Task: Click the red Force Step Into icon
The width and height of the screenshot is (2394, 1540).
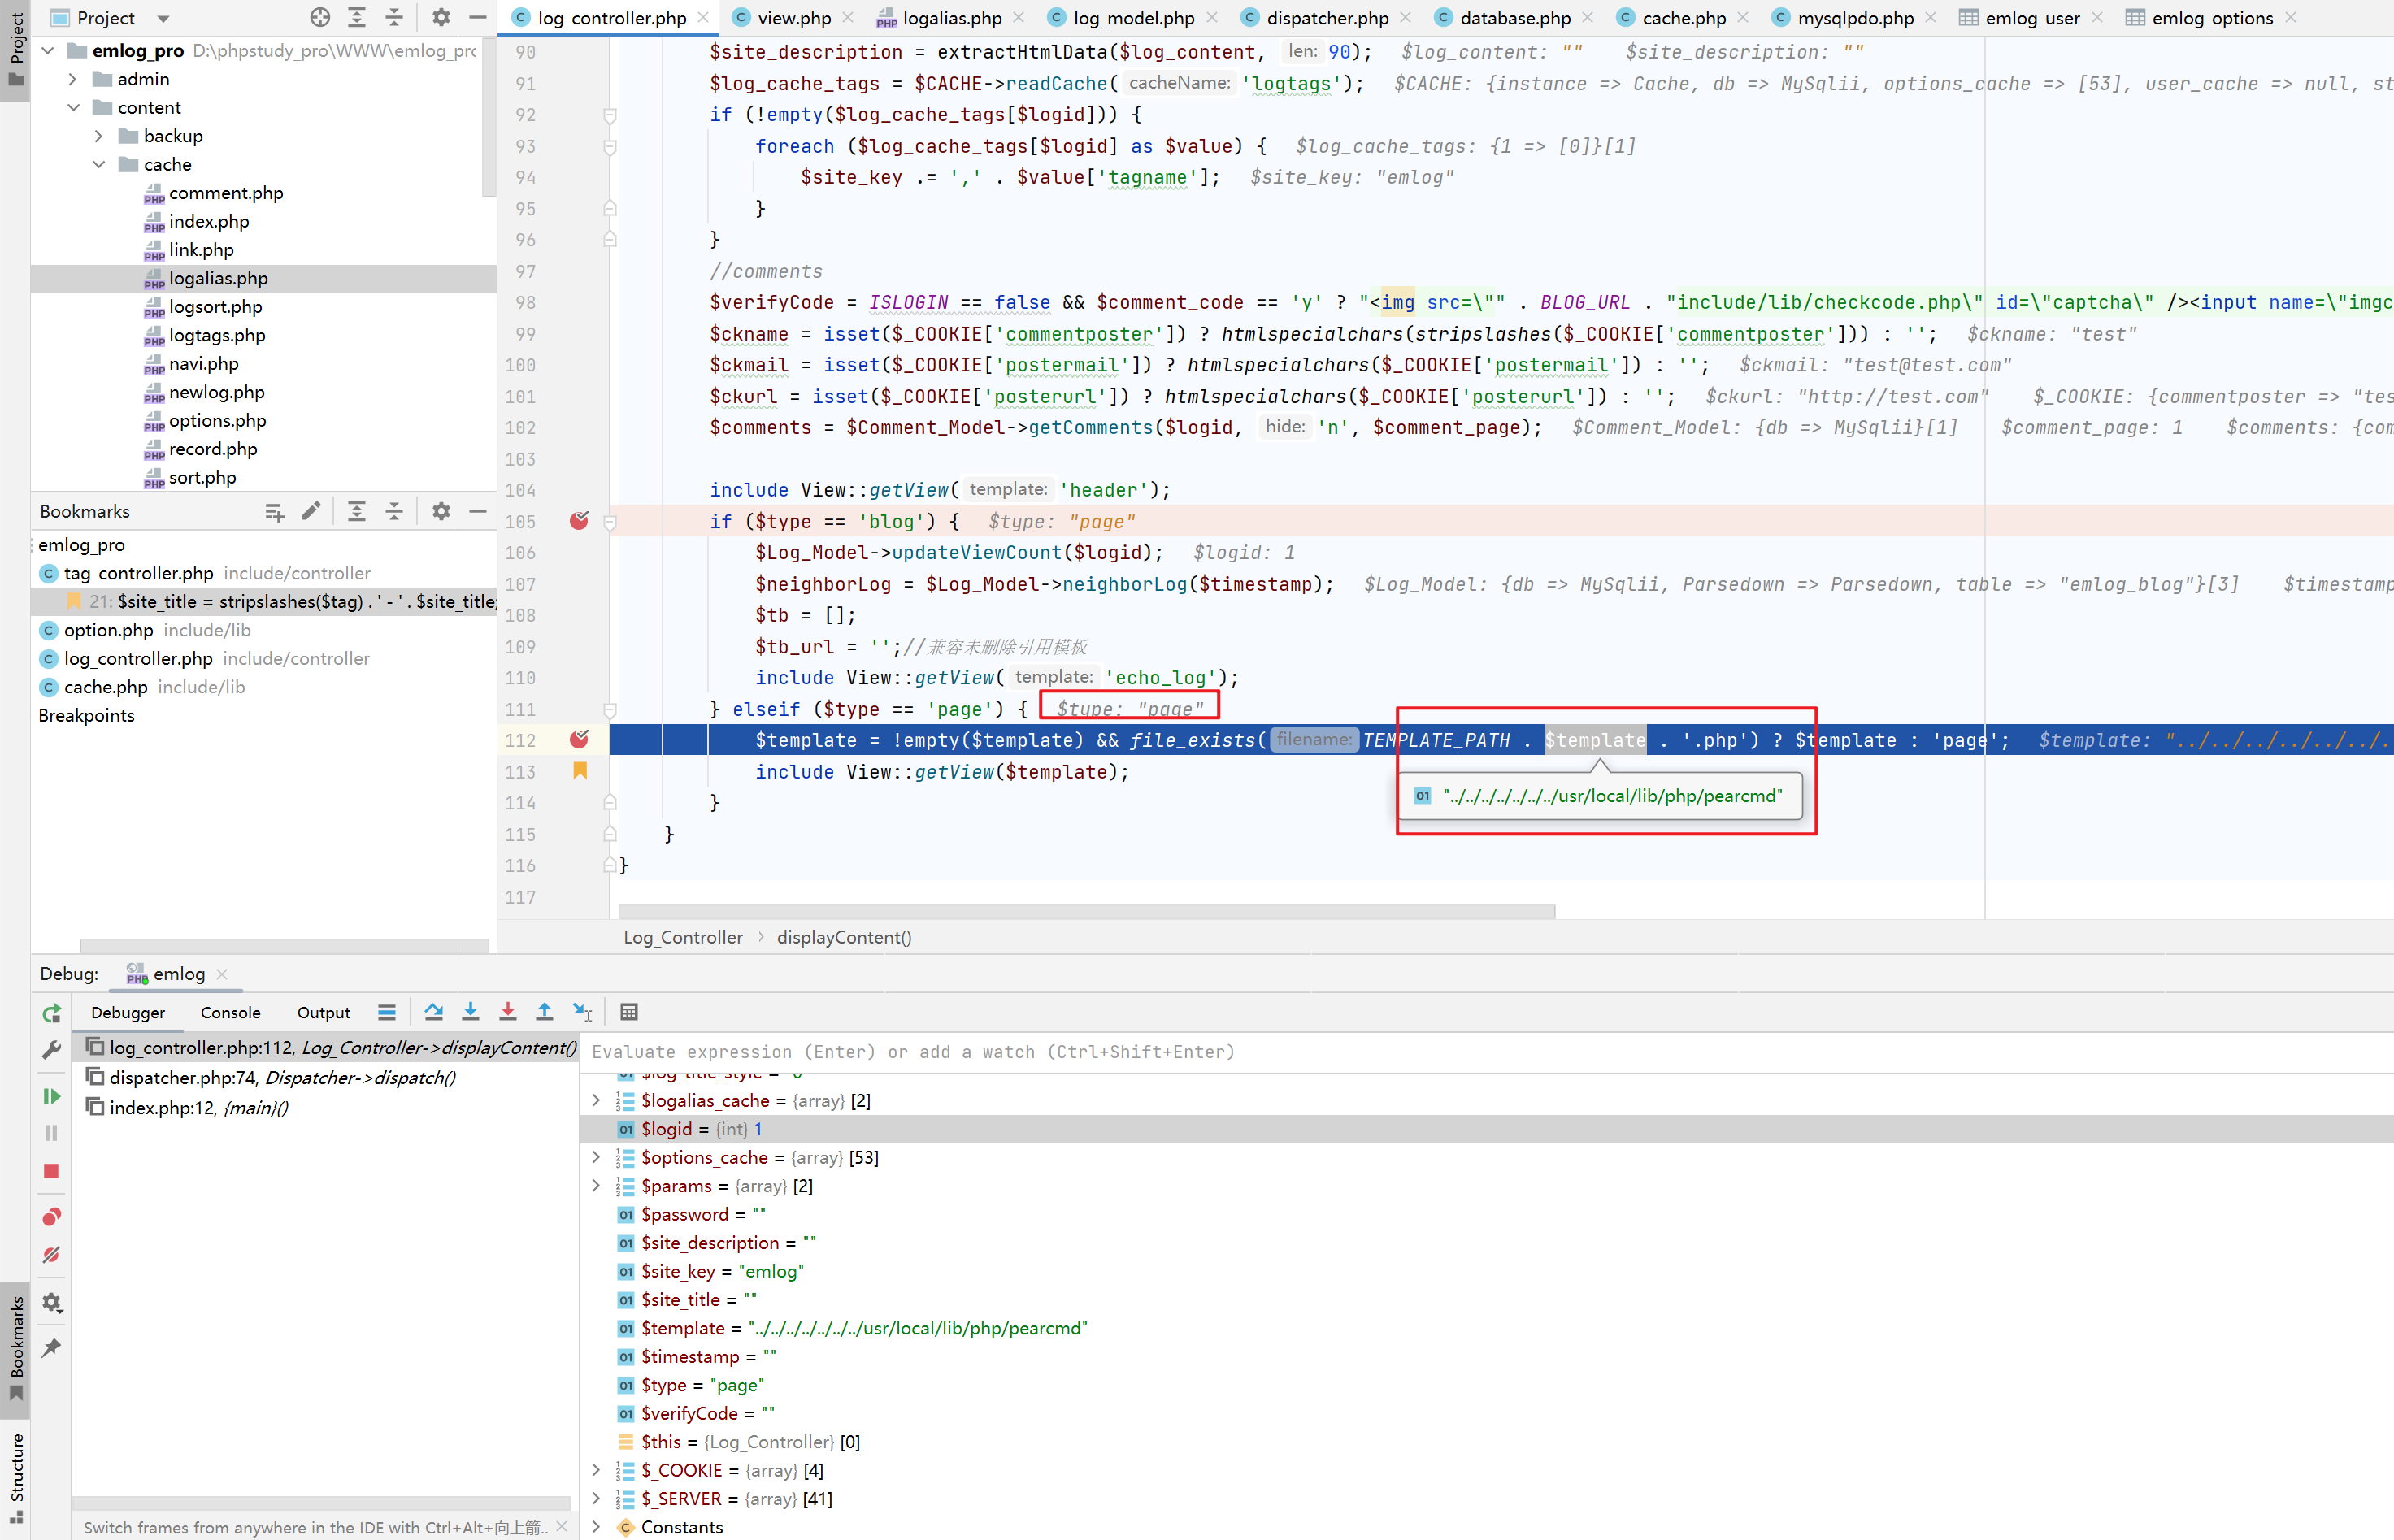Action: (x=508, y=1012)
